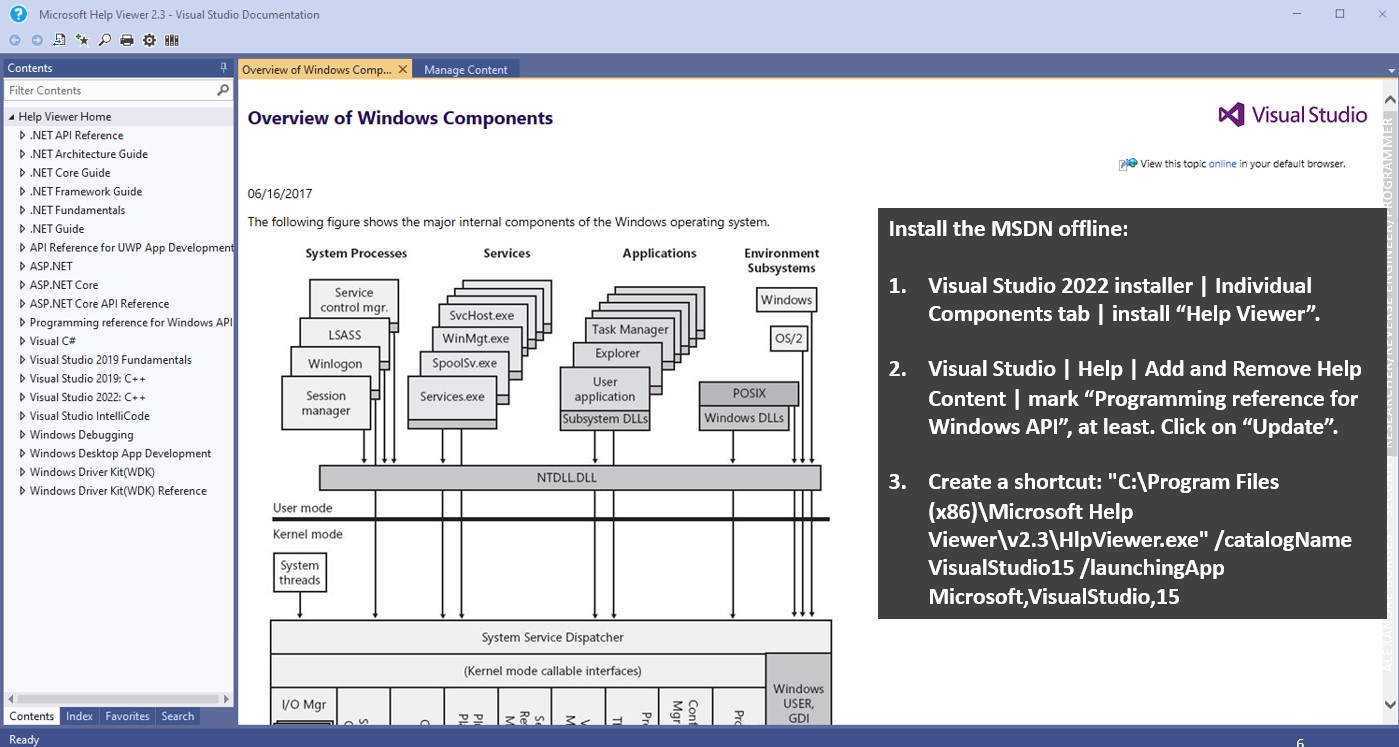1399x747 pixels.
Task: Click in the Filter Contents input field
Action: point(110,90)
